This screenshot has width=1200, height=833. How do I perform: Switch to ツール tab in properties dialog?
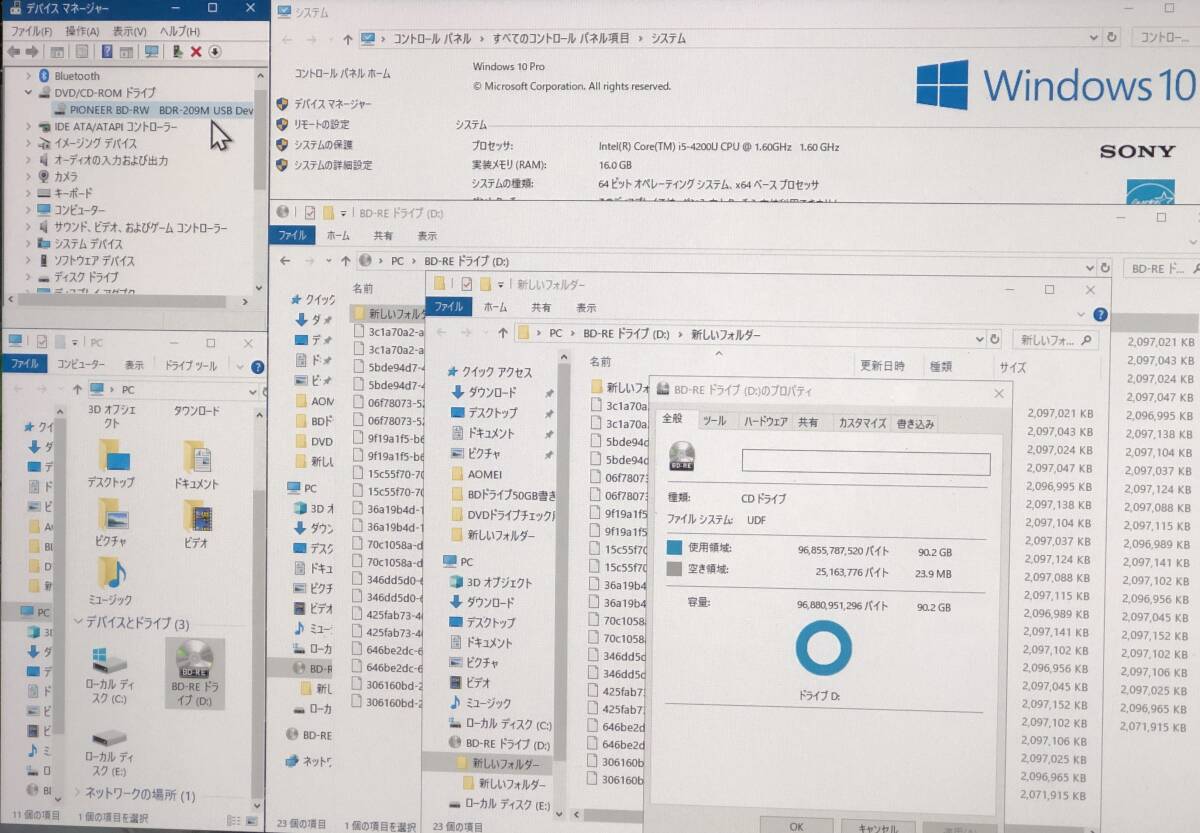tap(714, 423)
